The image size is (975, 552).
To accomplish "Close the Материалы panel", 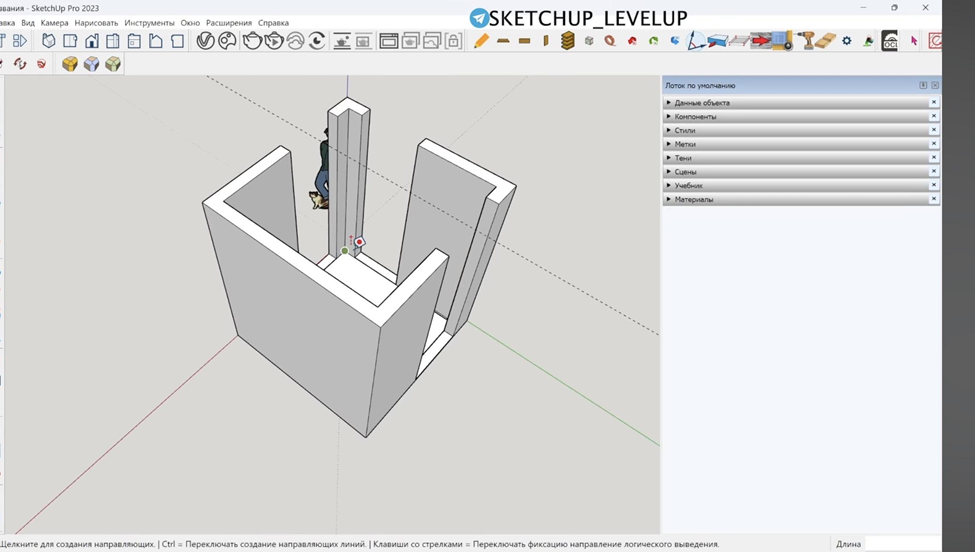I will pos(933,199).
